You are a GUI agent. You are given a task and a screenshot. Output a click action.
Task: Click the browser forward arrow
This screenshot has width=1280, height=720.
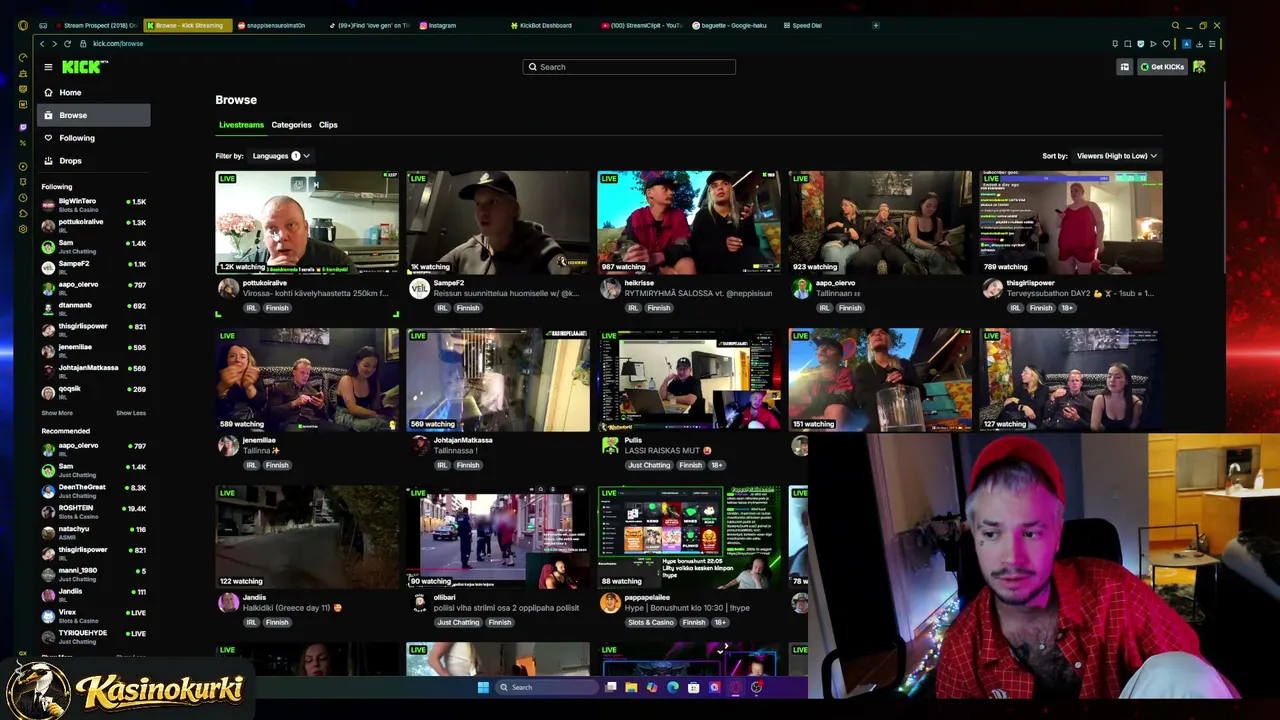click(54, 44)
